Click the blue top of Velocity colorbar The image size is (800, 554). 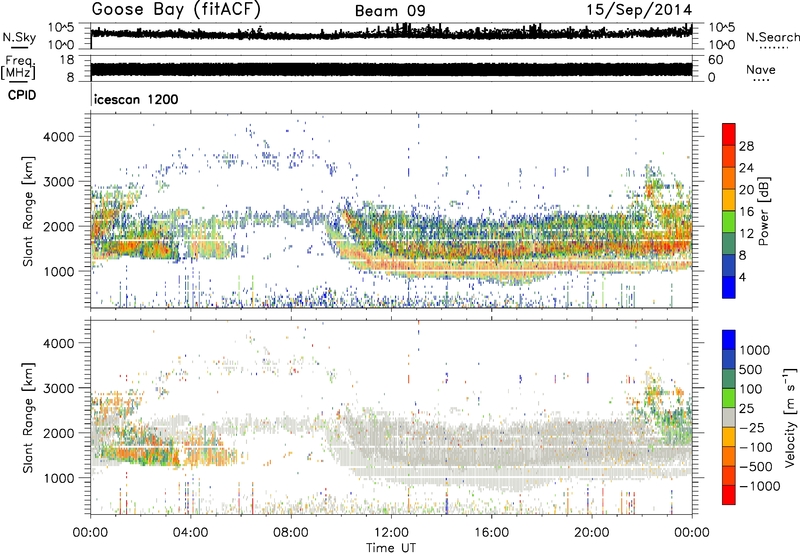(729, 340)
